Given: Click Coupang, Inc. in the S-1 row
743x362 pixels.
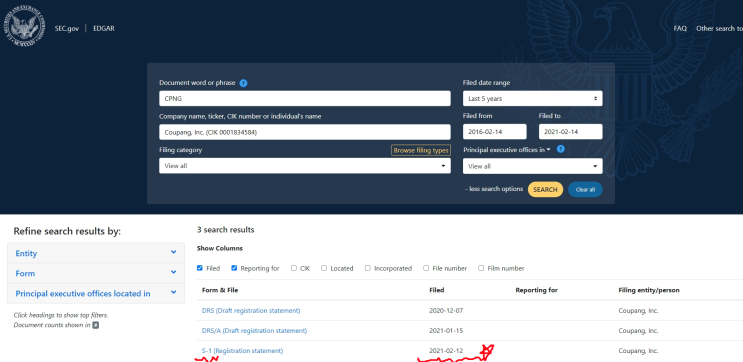Looking at the screenshot, I should 638,351.
